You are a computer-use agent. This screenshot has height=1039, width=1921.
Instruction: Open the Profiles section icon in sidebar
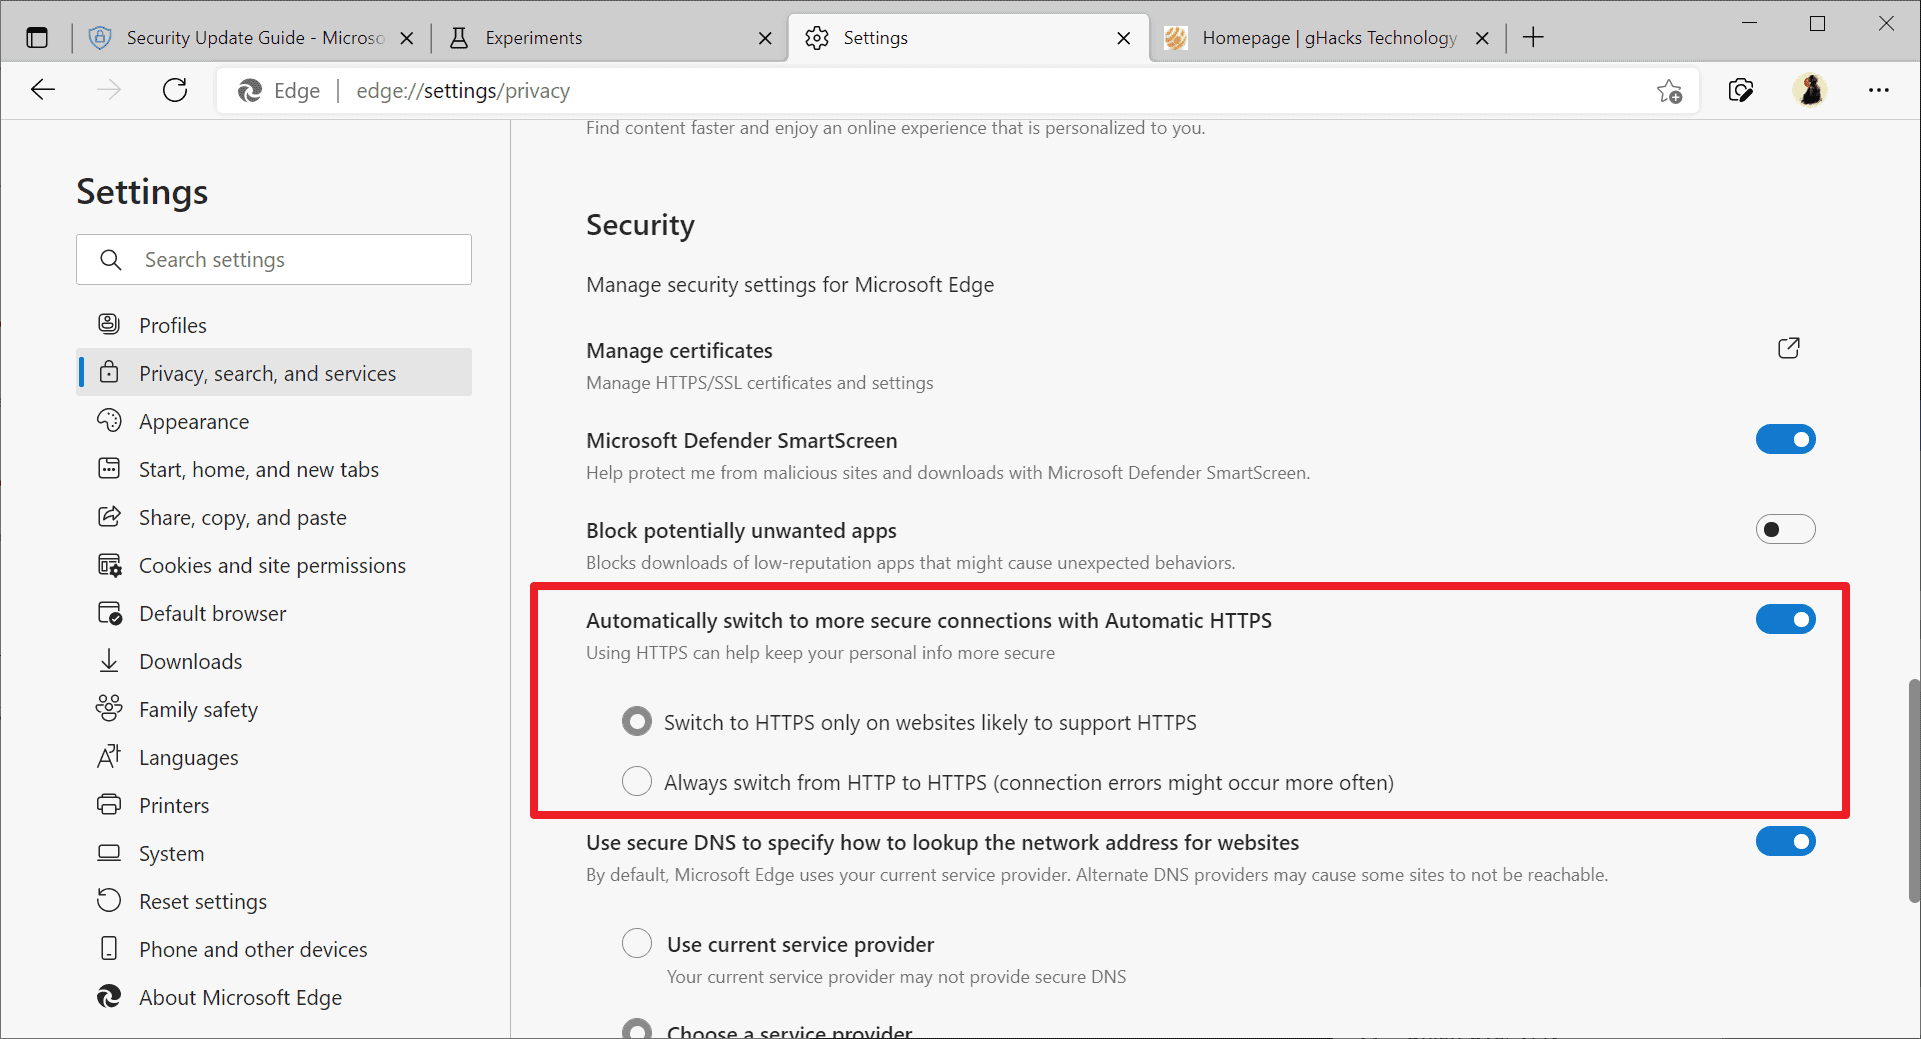[110, 324]
